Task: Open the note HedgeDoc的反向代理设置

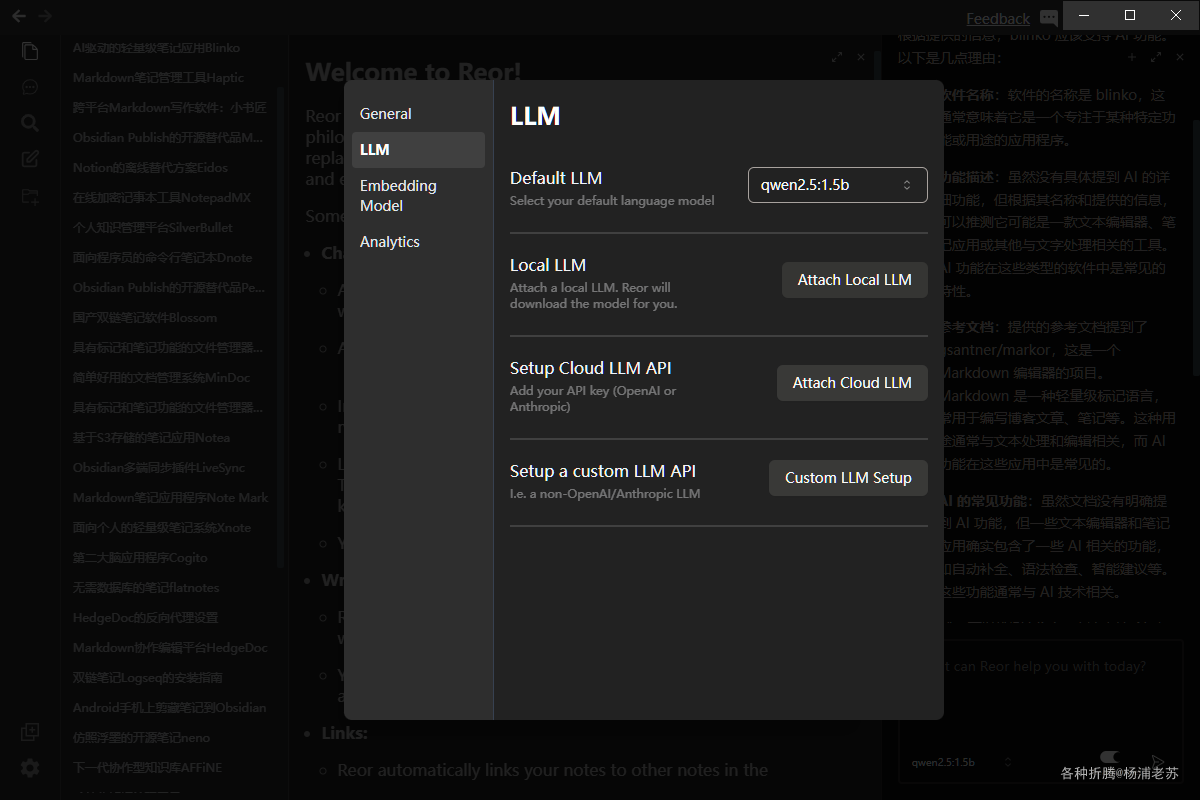Action: point(145,618)
